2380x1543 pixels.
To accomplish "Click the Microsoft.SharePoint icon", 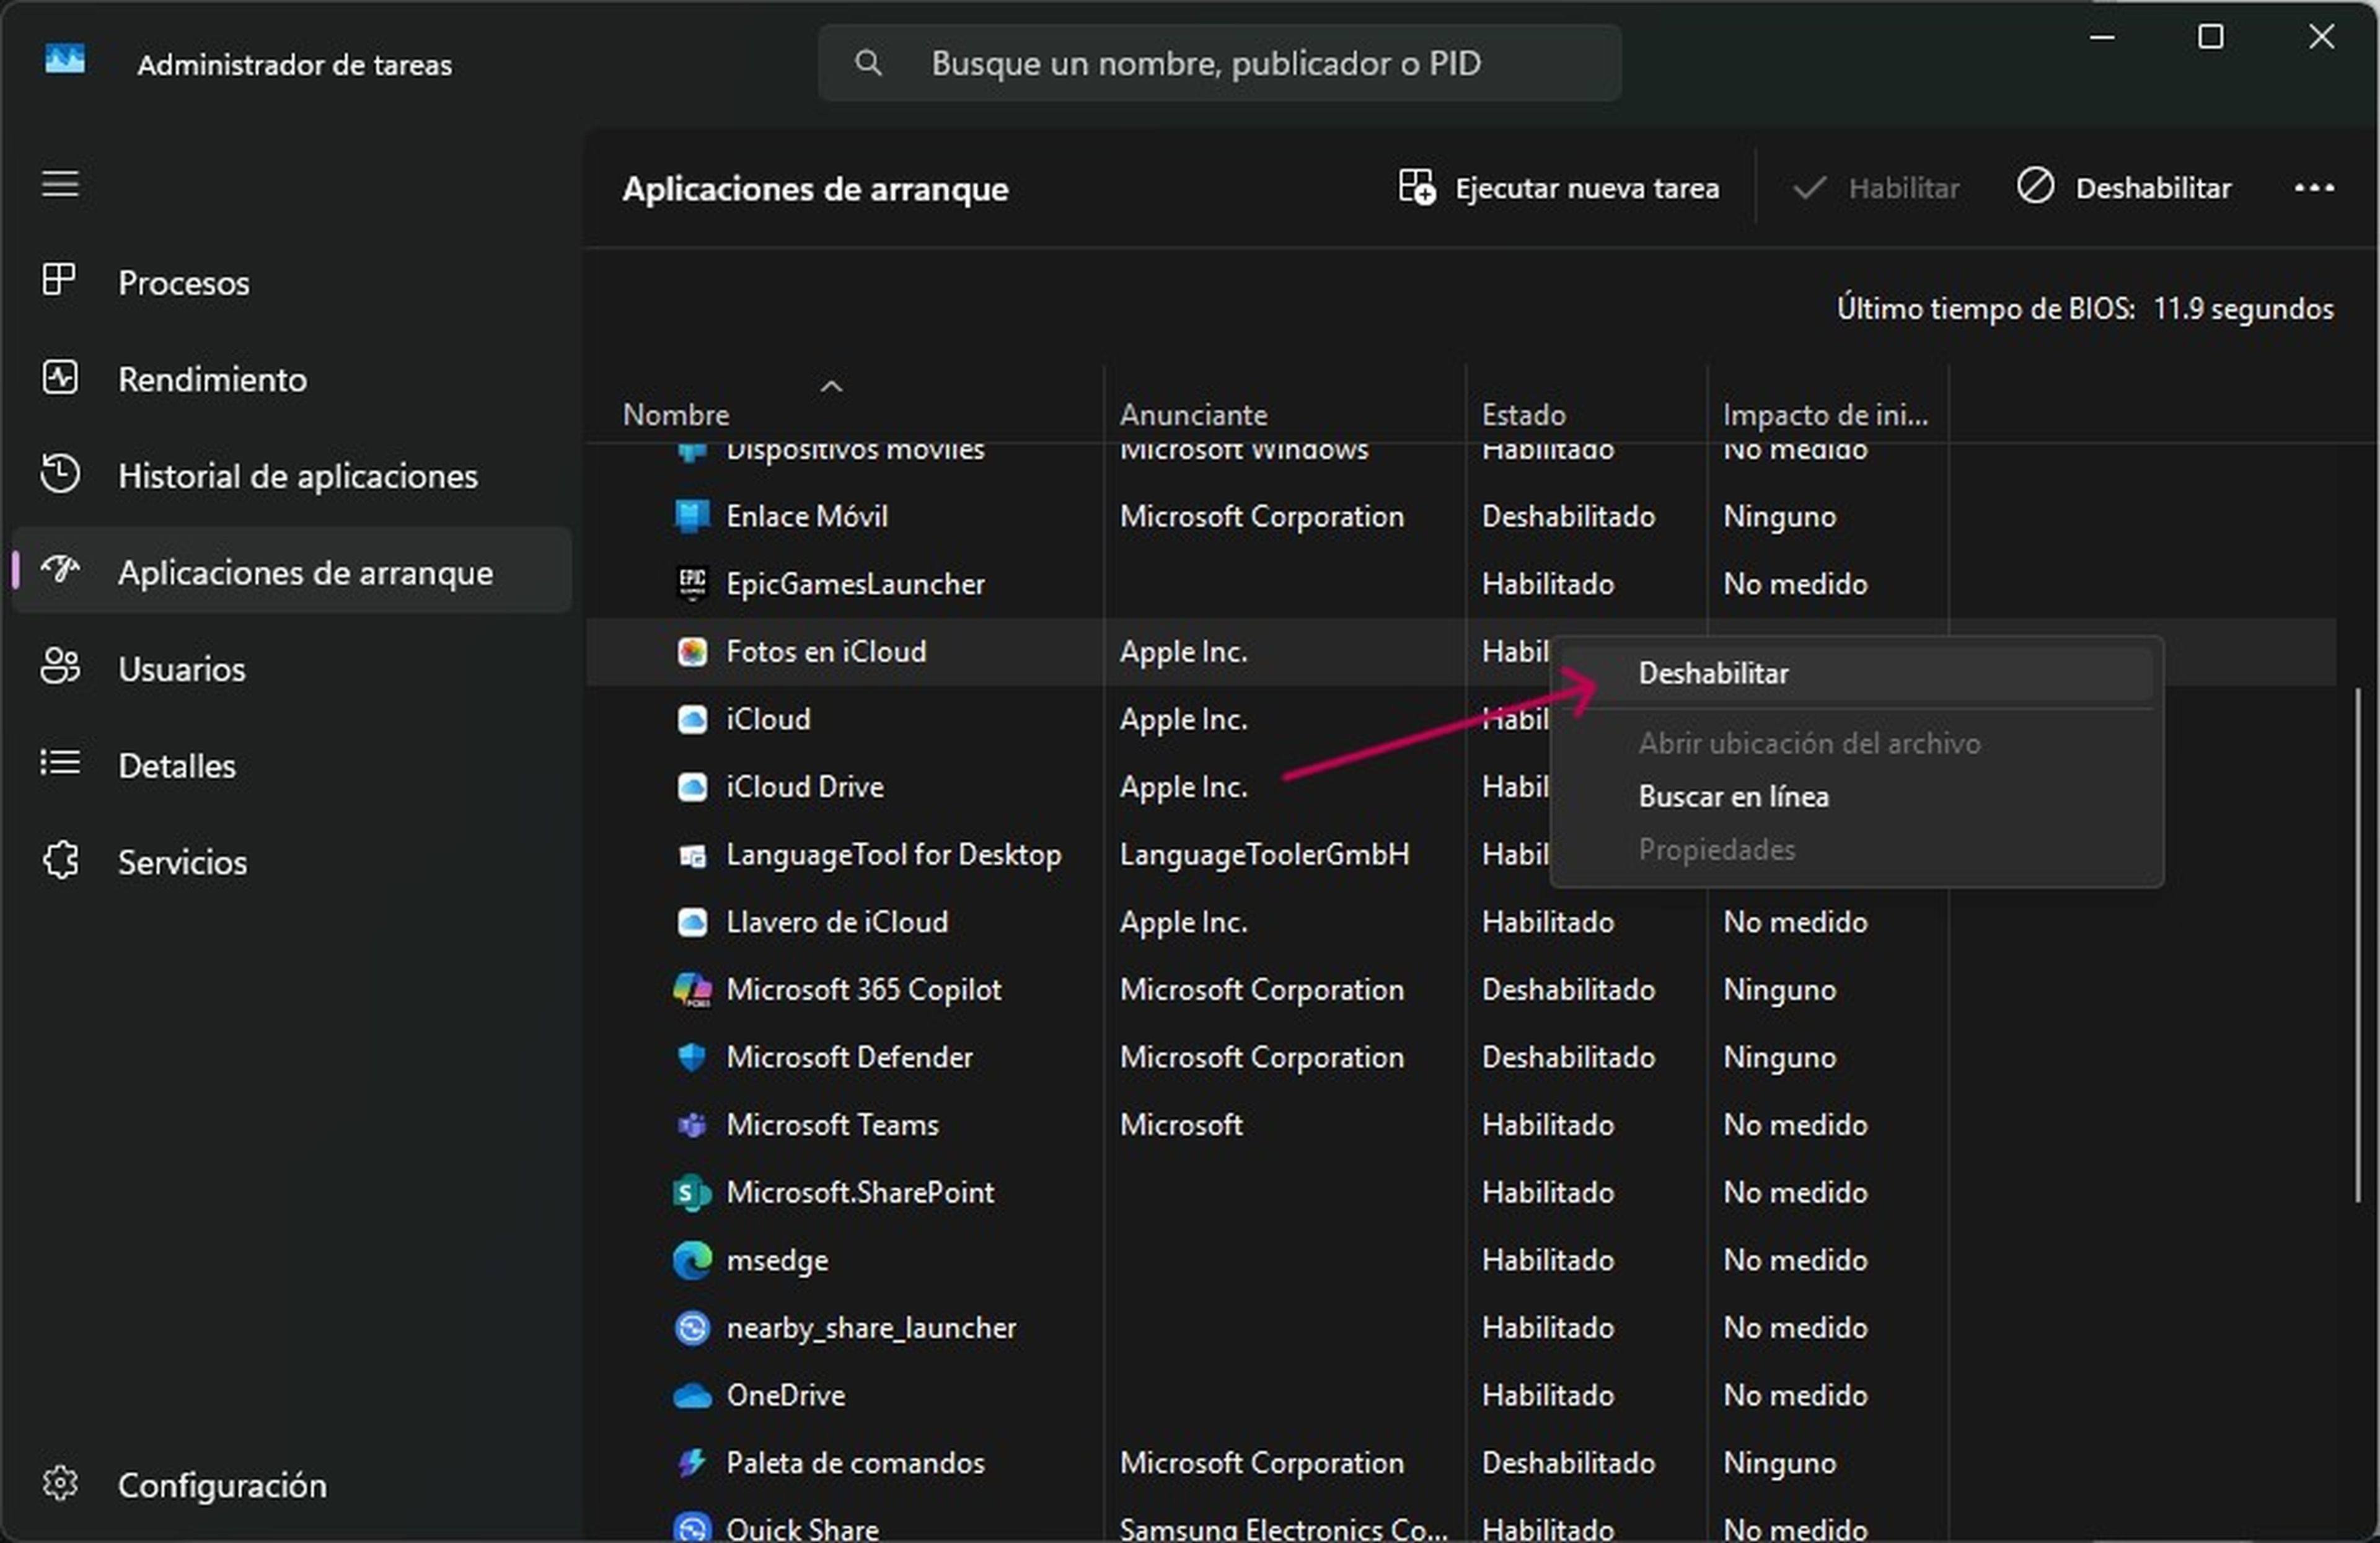I will pyautogui.click(x=692, y=1193).
